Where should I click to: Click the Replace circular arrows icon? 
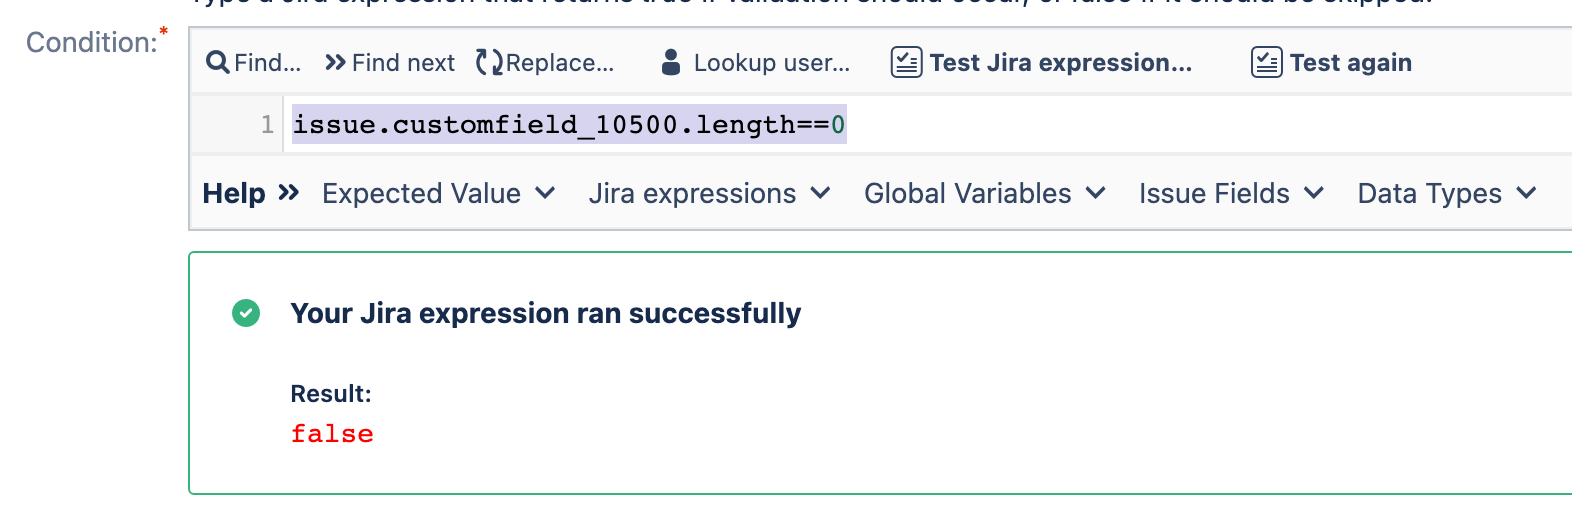[x=489, y=63]
